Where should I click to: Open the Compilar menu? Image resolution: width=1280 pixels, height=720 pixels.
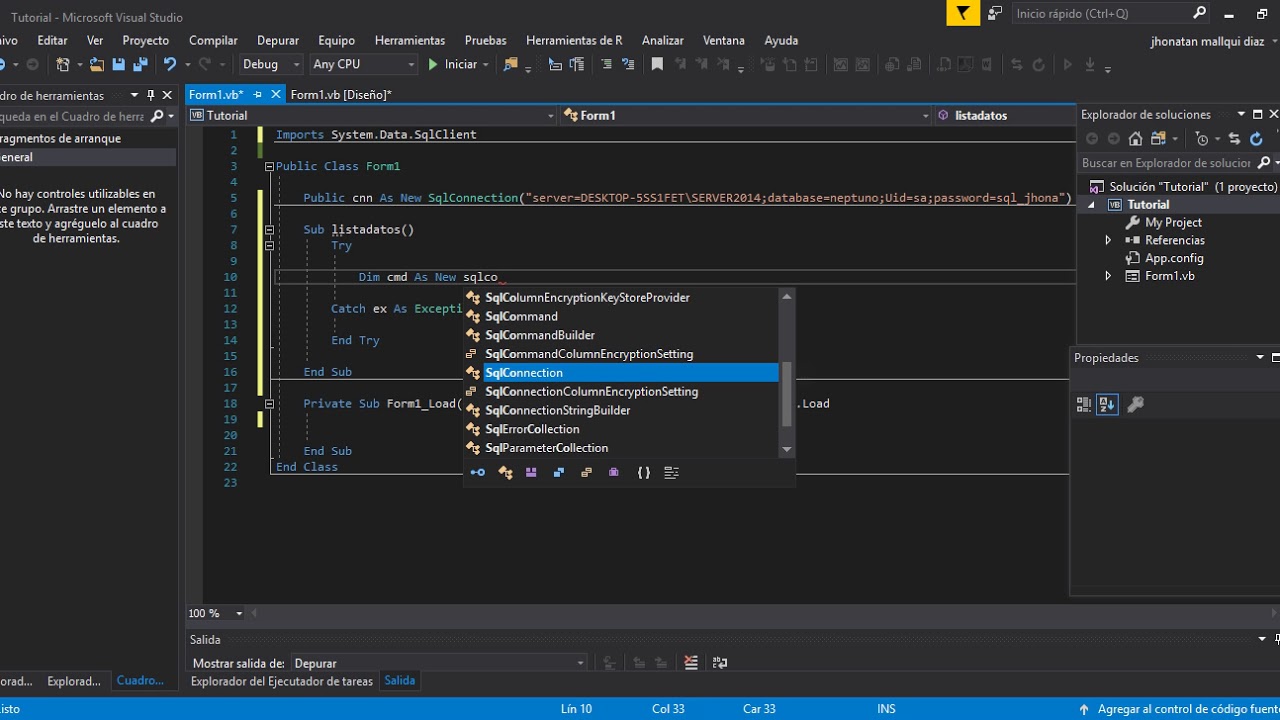[213, 40]
